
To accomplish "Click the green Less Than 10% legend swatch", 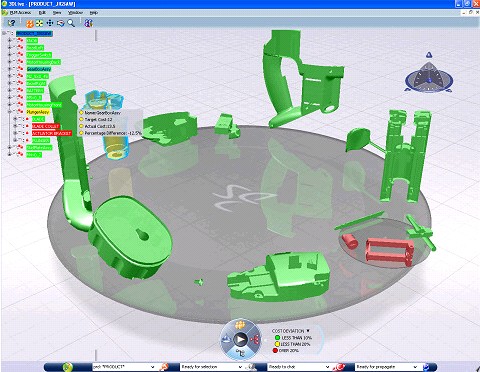I will point(277,338).
